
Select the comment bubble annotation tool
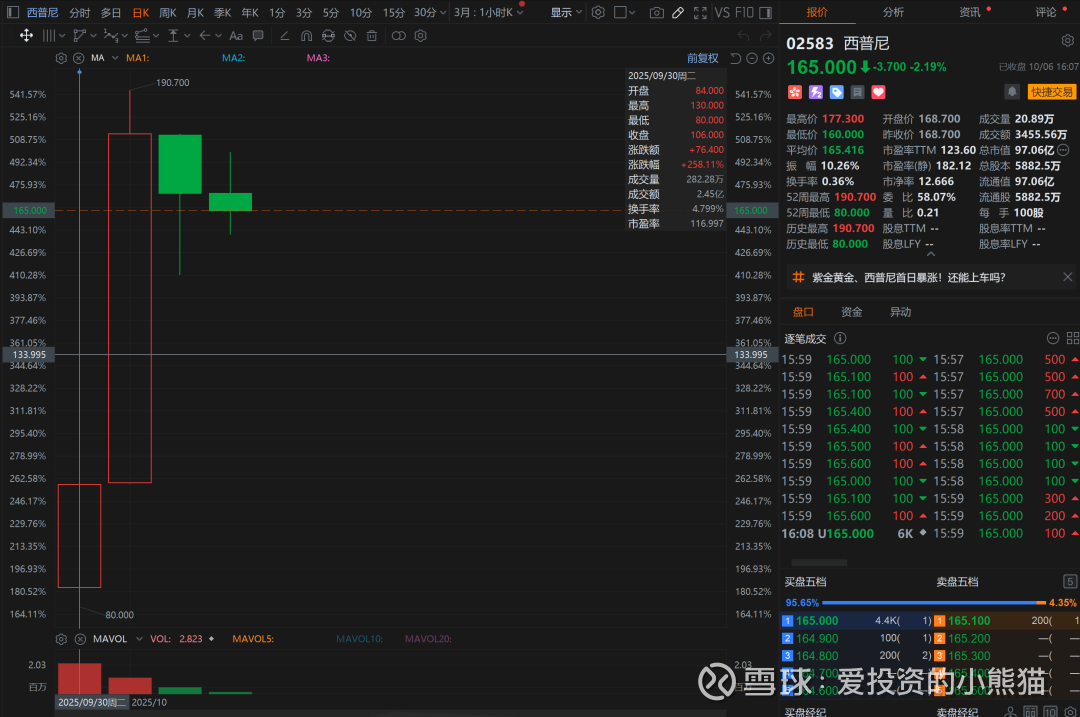pos(258,36)
